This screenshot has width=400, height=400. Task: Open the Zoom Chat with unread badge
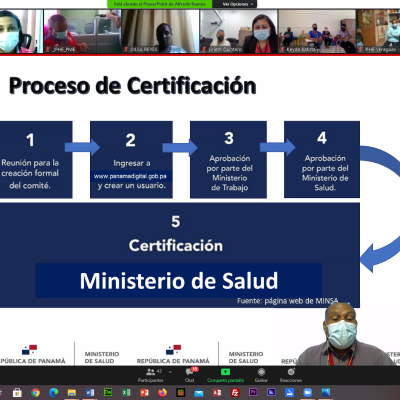tap(190, 375)
